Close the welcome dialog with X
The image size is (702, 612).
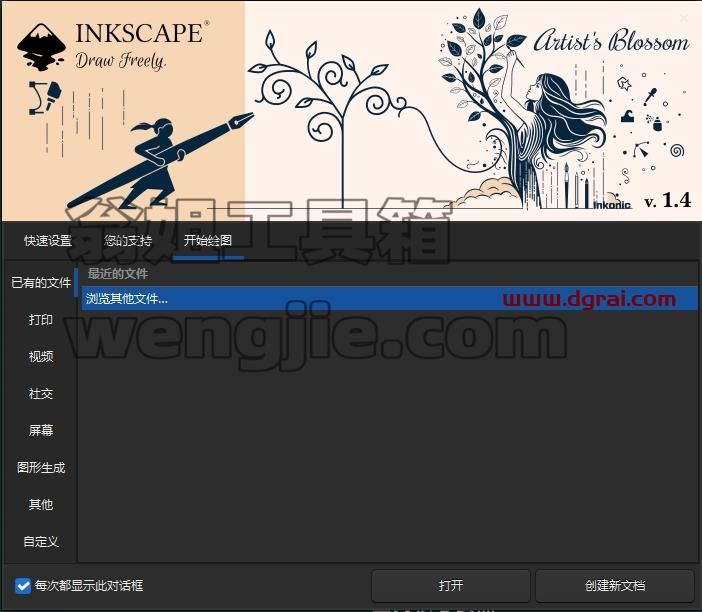(684, 18)
